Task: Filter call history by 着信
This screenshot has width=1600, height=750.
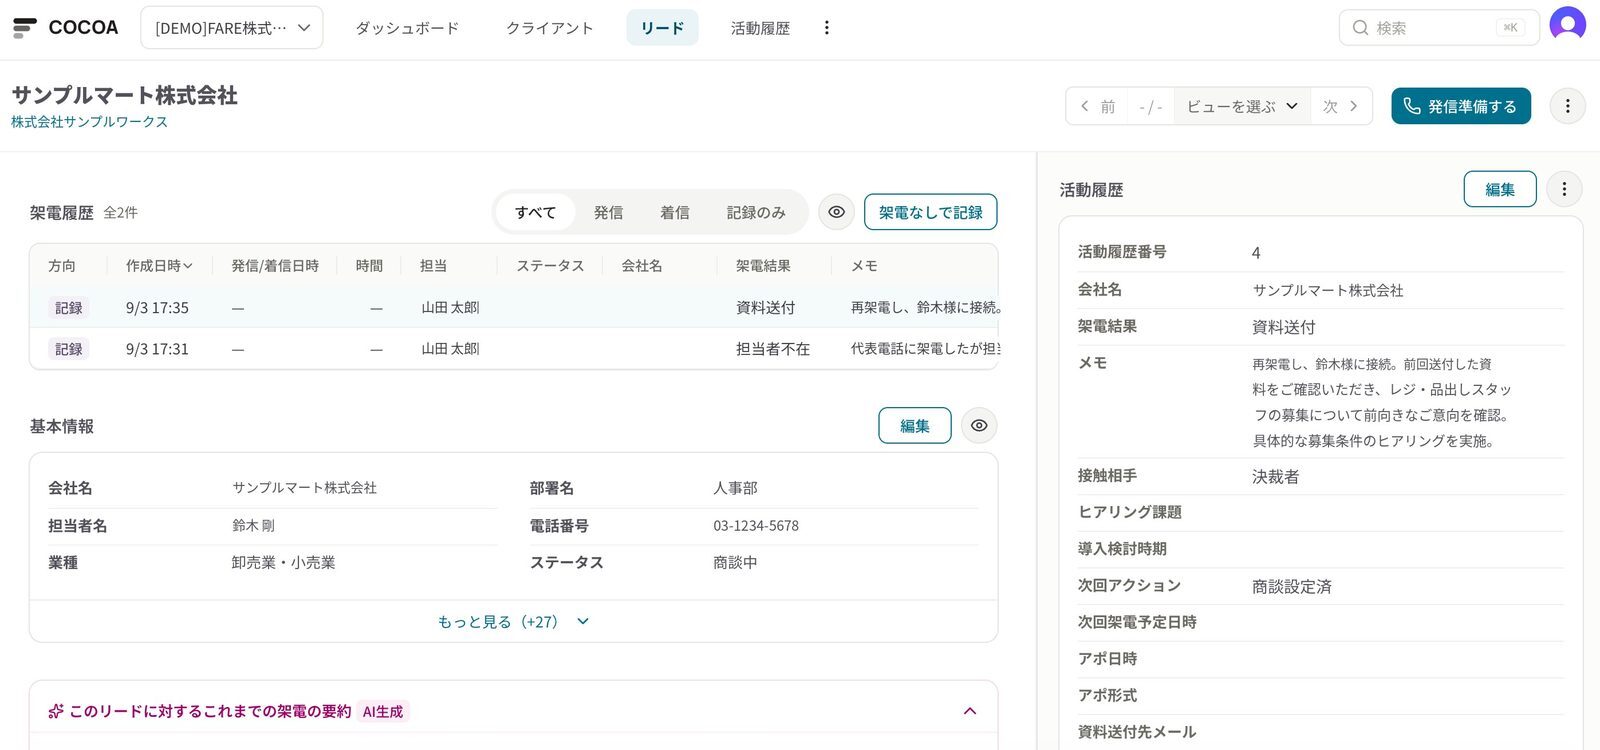Action: [x=675, y=212]
